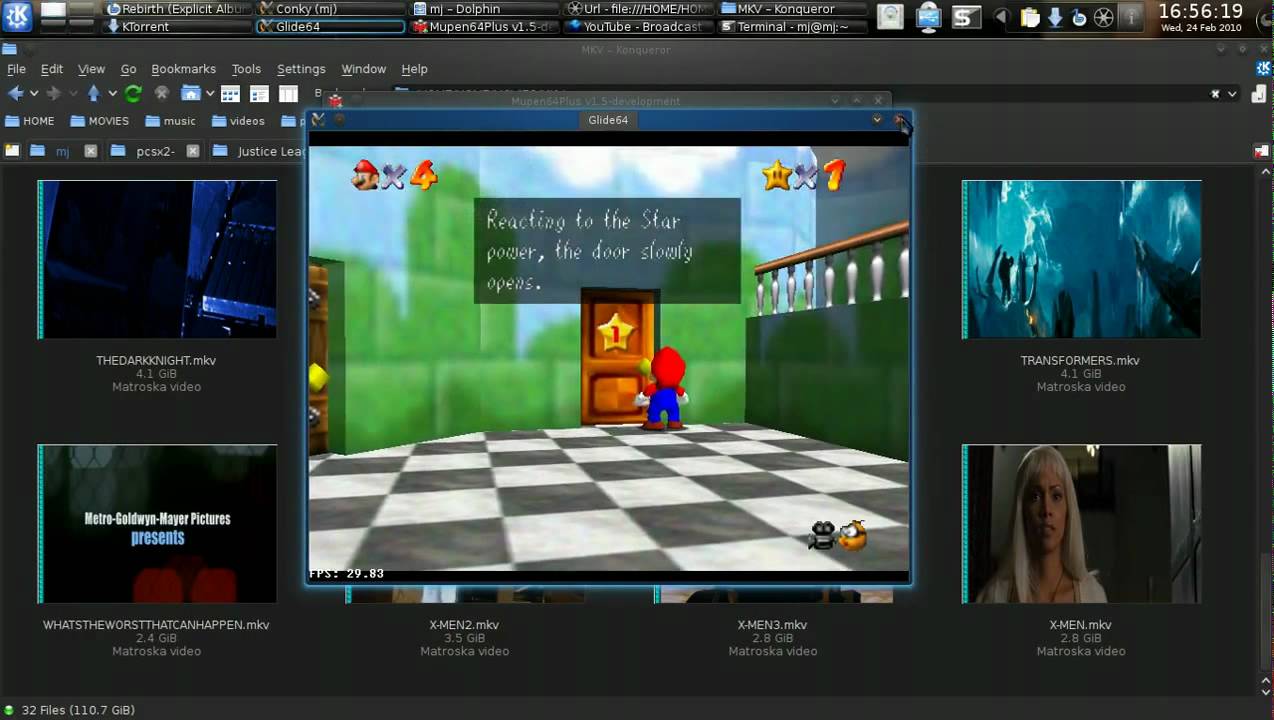The width and height of the screenshot is (1274, 720).
Task: Open the Settings menu
Action: click(x=301, y=69)
